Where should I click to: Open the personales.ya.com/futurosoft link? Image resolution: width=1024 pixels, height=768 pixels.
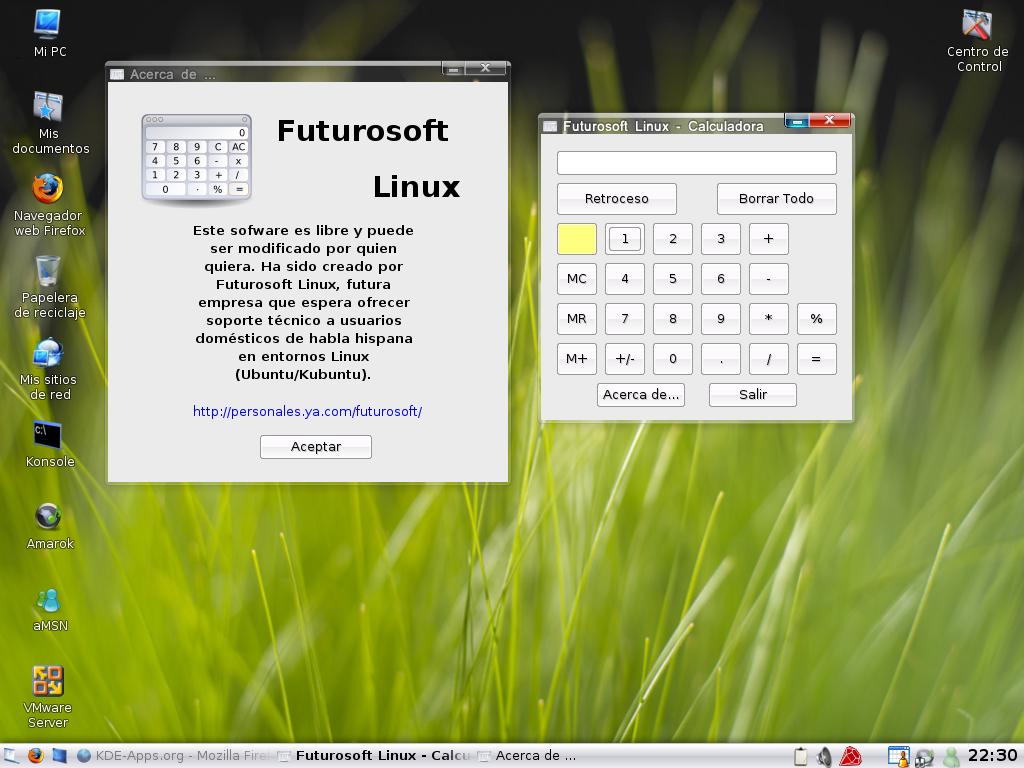pyautogui.click(x=308, y=411)
